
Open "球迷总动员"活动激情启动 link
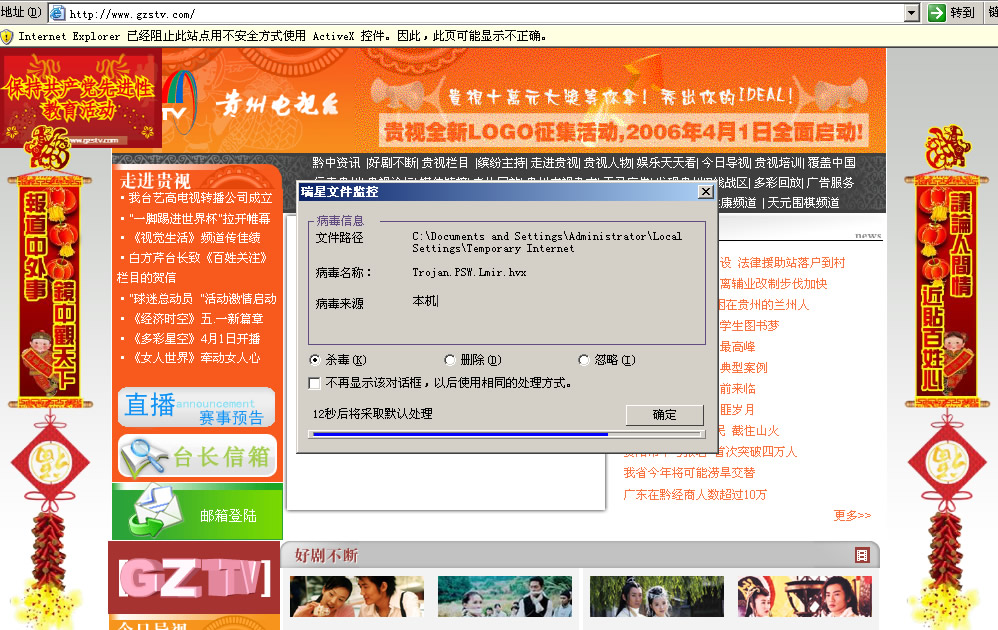coord(203,299)
